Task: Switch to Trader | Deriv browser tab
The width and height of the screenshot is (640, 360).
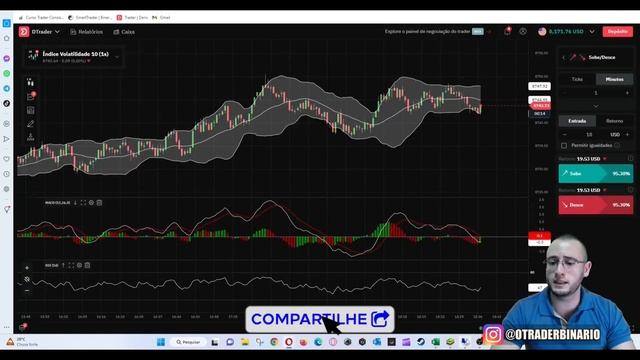Action: point(132,18)
